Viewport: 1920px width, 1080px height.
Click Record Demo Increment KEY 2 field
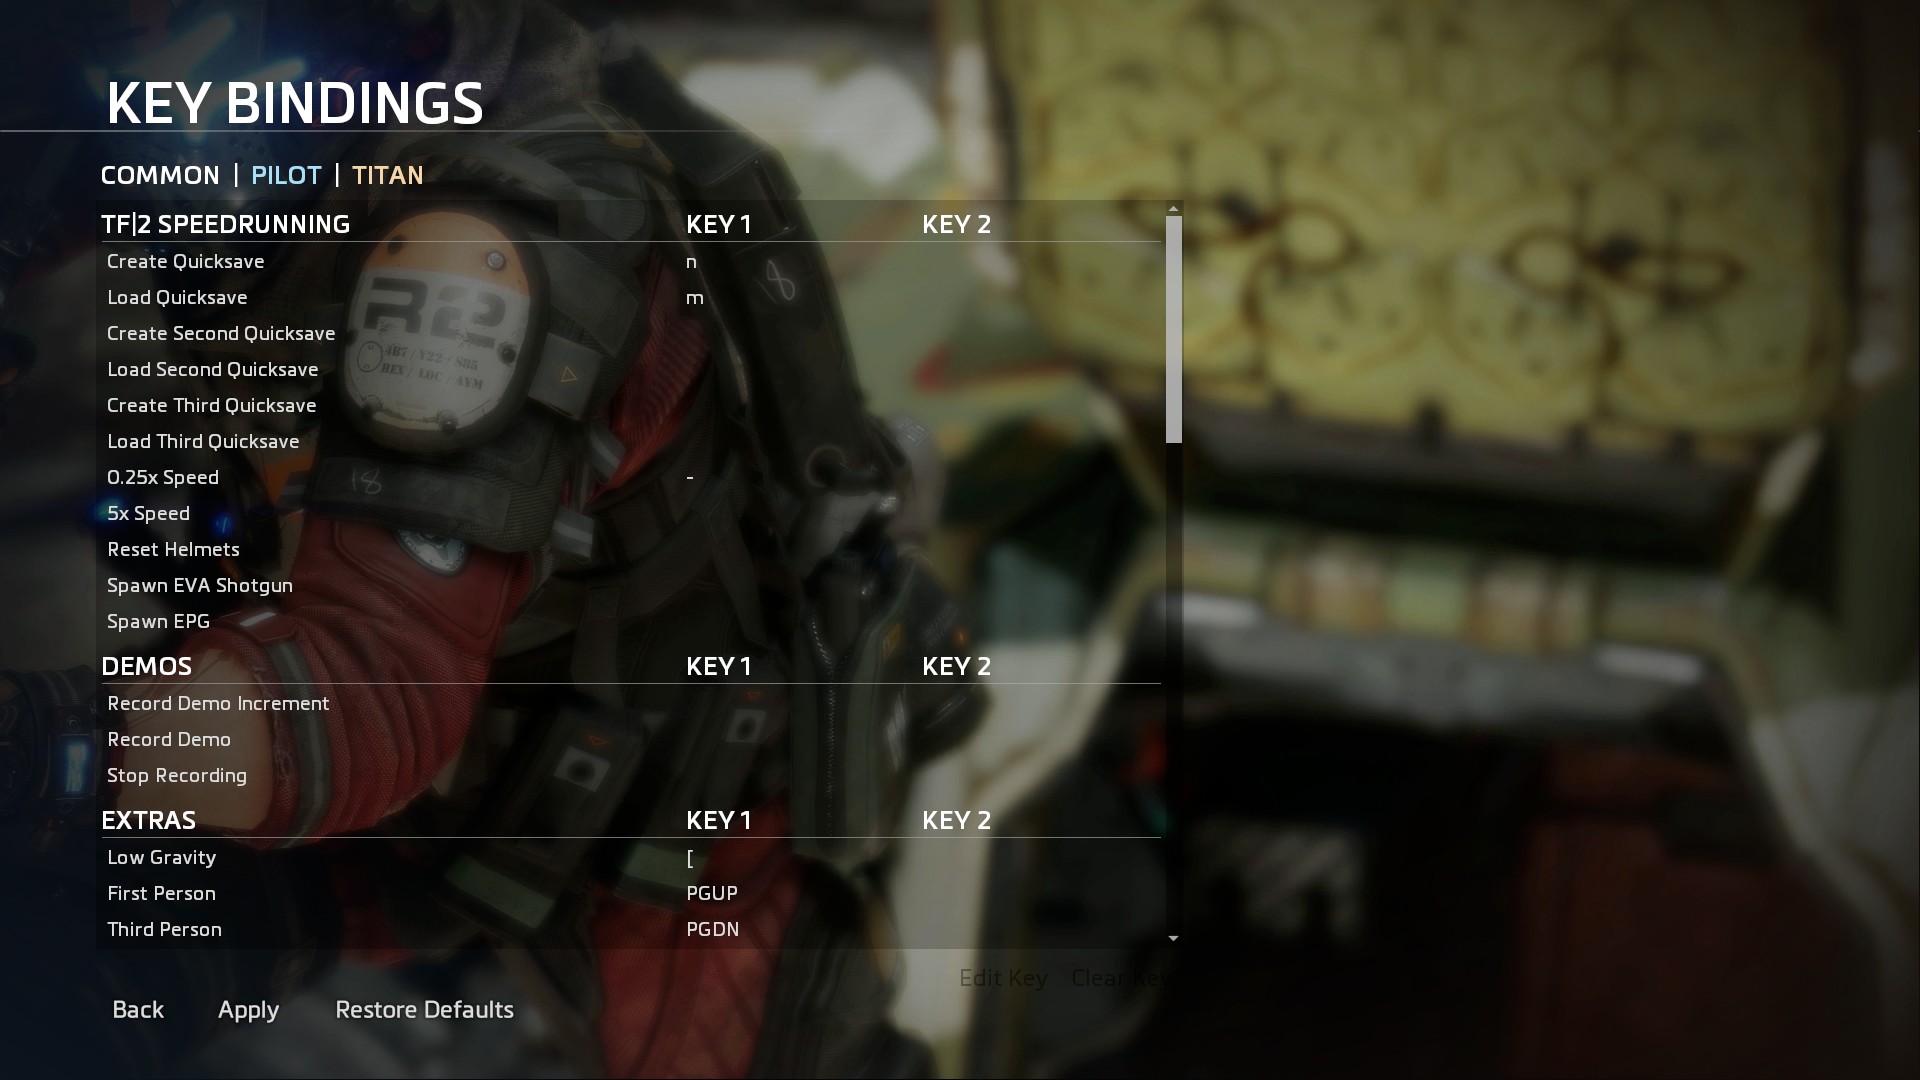coord(1033,703)
